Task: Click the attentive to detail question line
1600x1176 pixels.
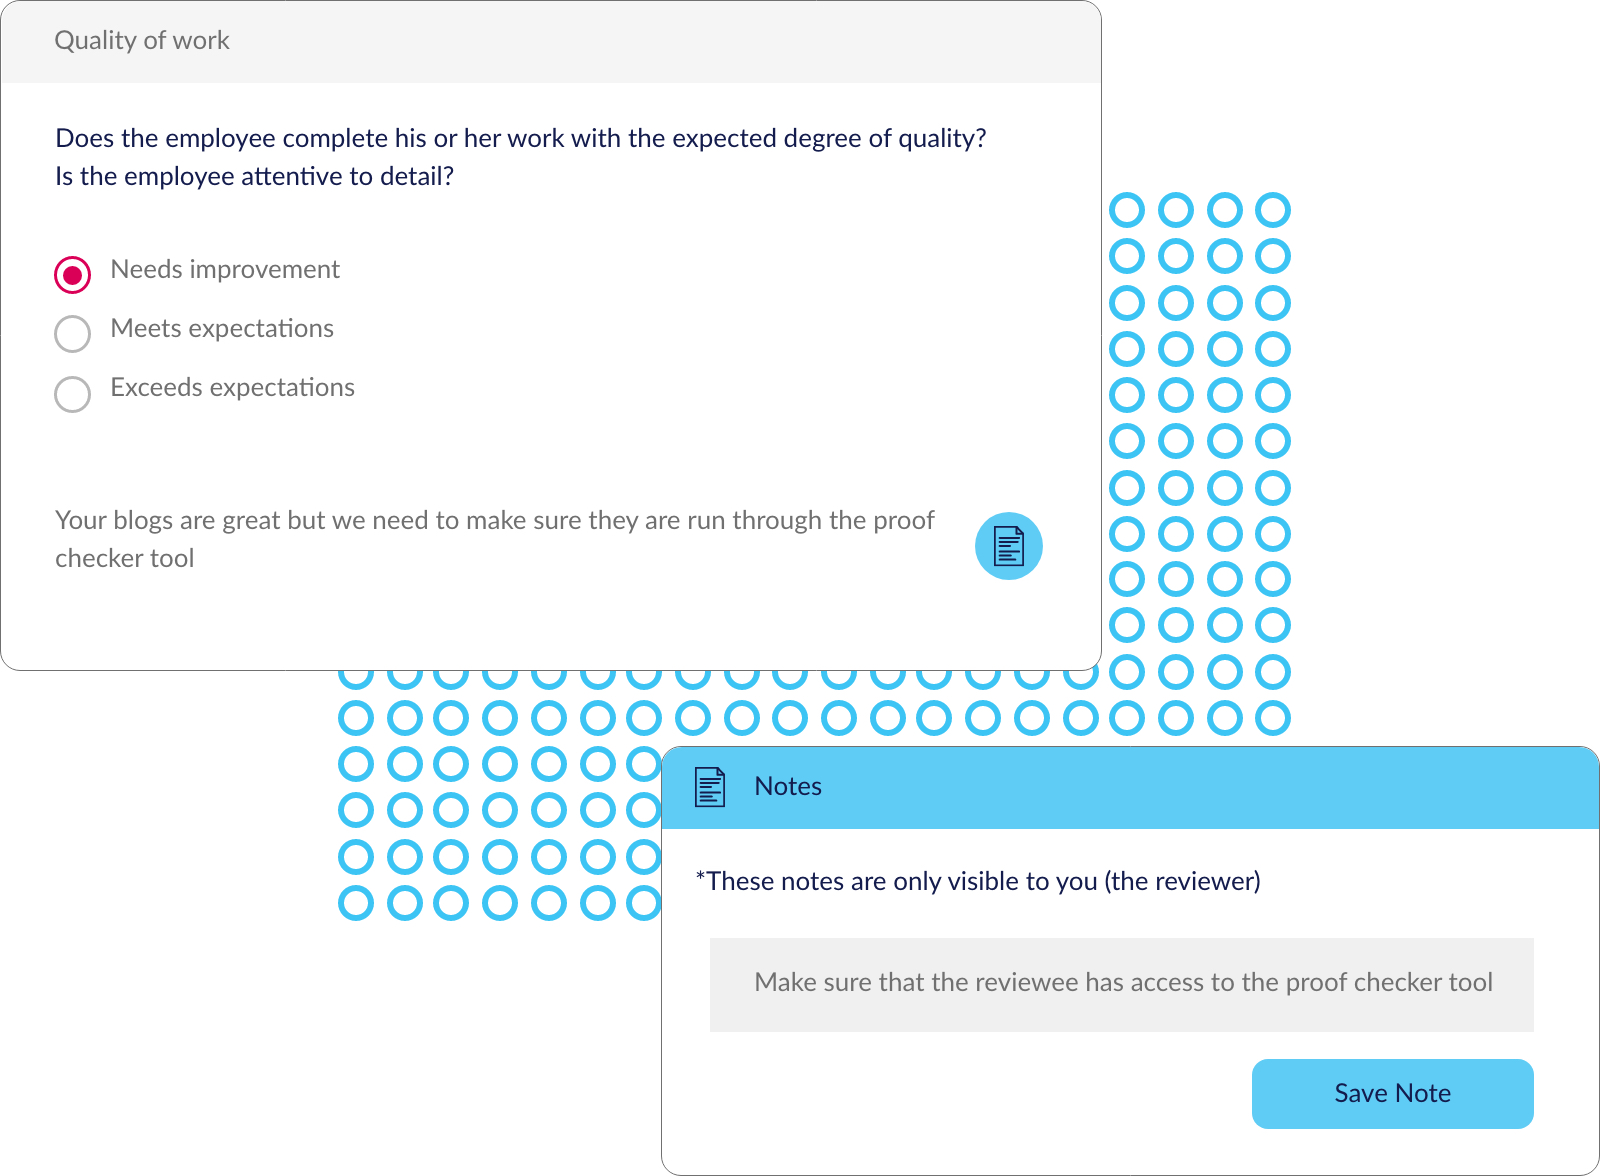Action: click(255, 176)
